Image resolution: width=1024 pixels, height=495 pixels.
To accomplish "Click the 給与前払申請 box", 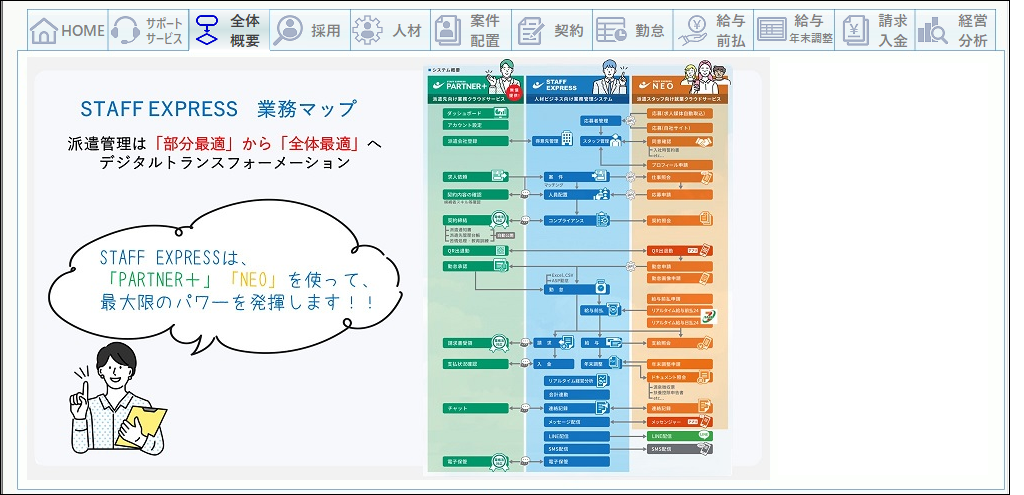I will click(680, 299).
